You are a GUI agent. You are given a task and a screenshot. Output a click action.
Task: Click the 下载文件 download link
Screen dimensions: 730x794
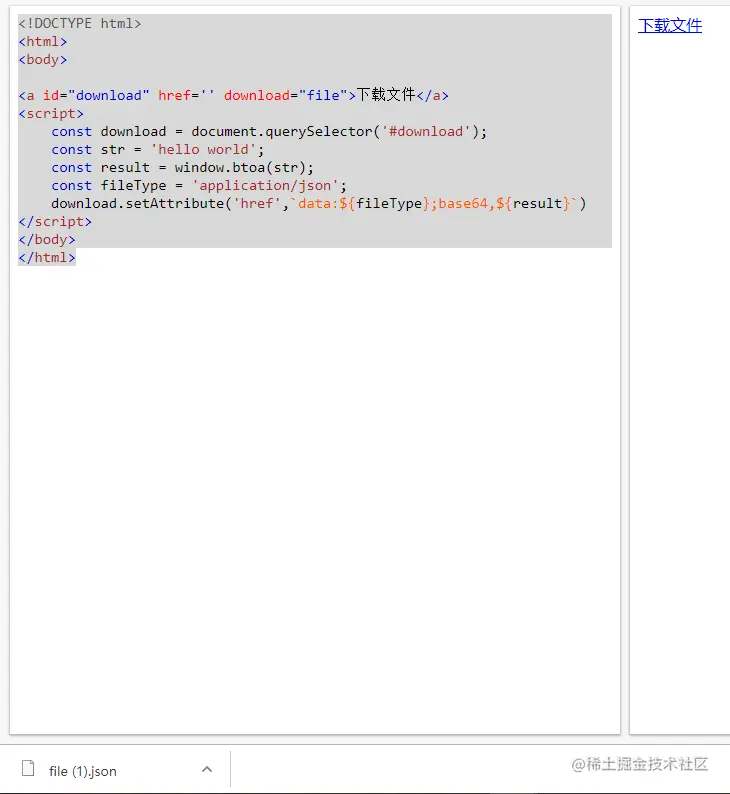[669, 25]
